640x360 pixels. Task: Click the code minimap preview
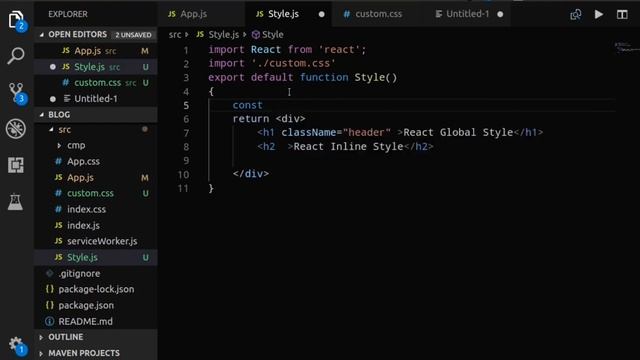click(x=626, y=47)
